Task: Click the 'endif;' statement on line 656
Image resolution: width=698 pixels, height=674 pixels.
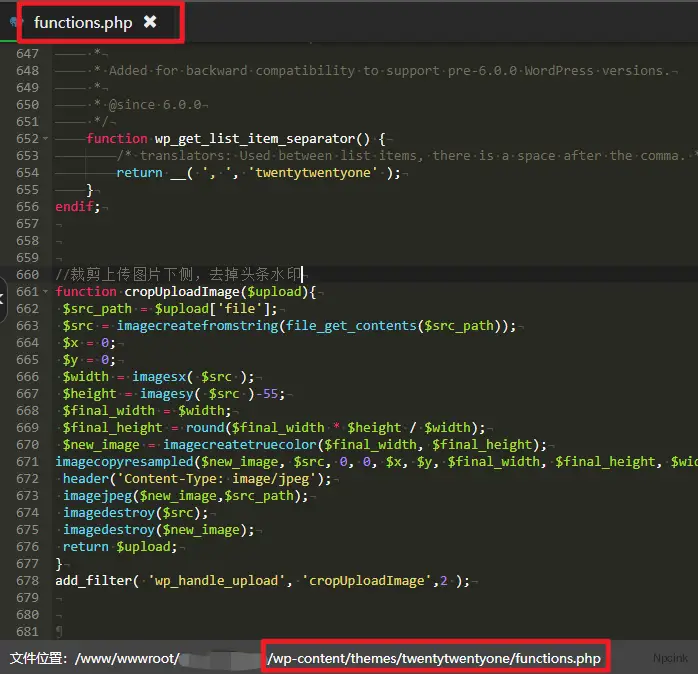Action: (78, 207)
